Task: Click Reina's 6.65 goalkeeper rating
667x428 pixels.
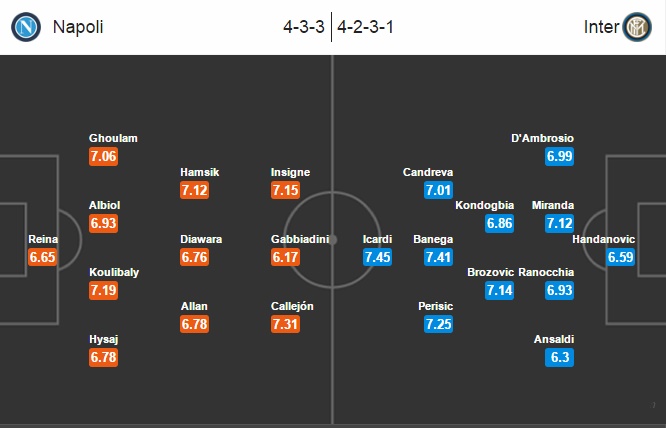Action: 43,257
